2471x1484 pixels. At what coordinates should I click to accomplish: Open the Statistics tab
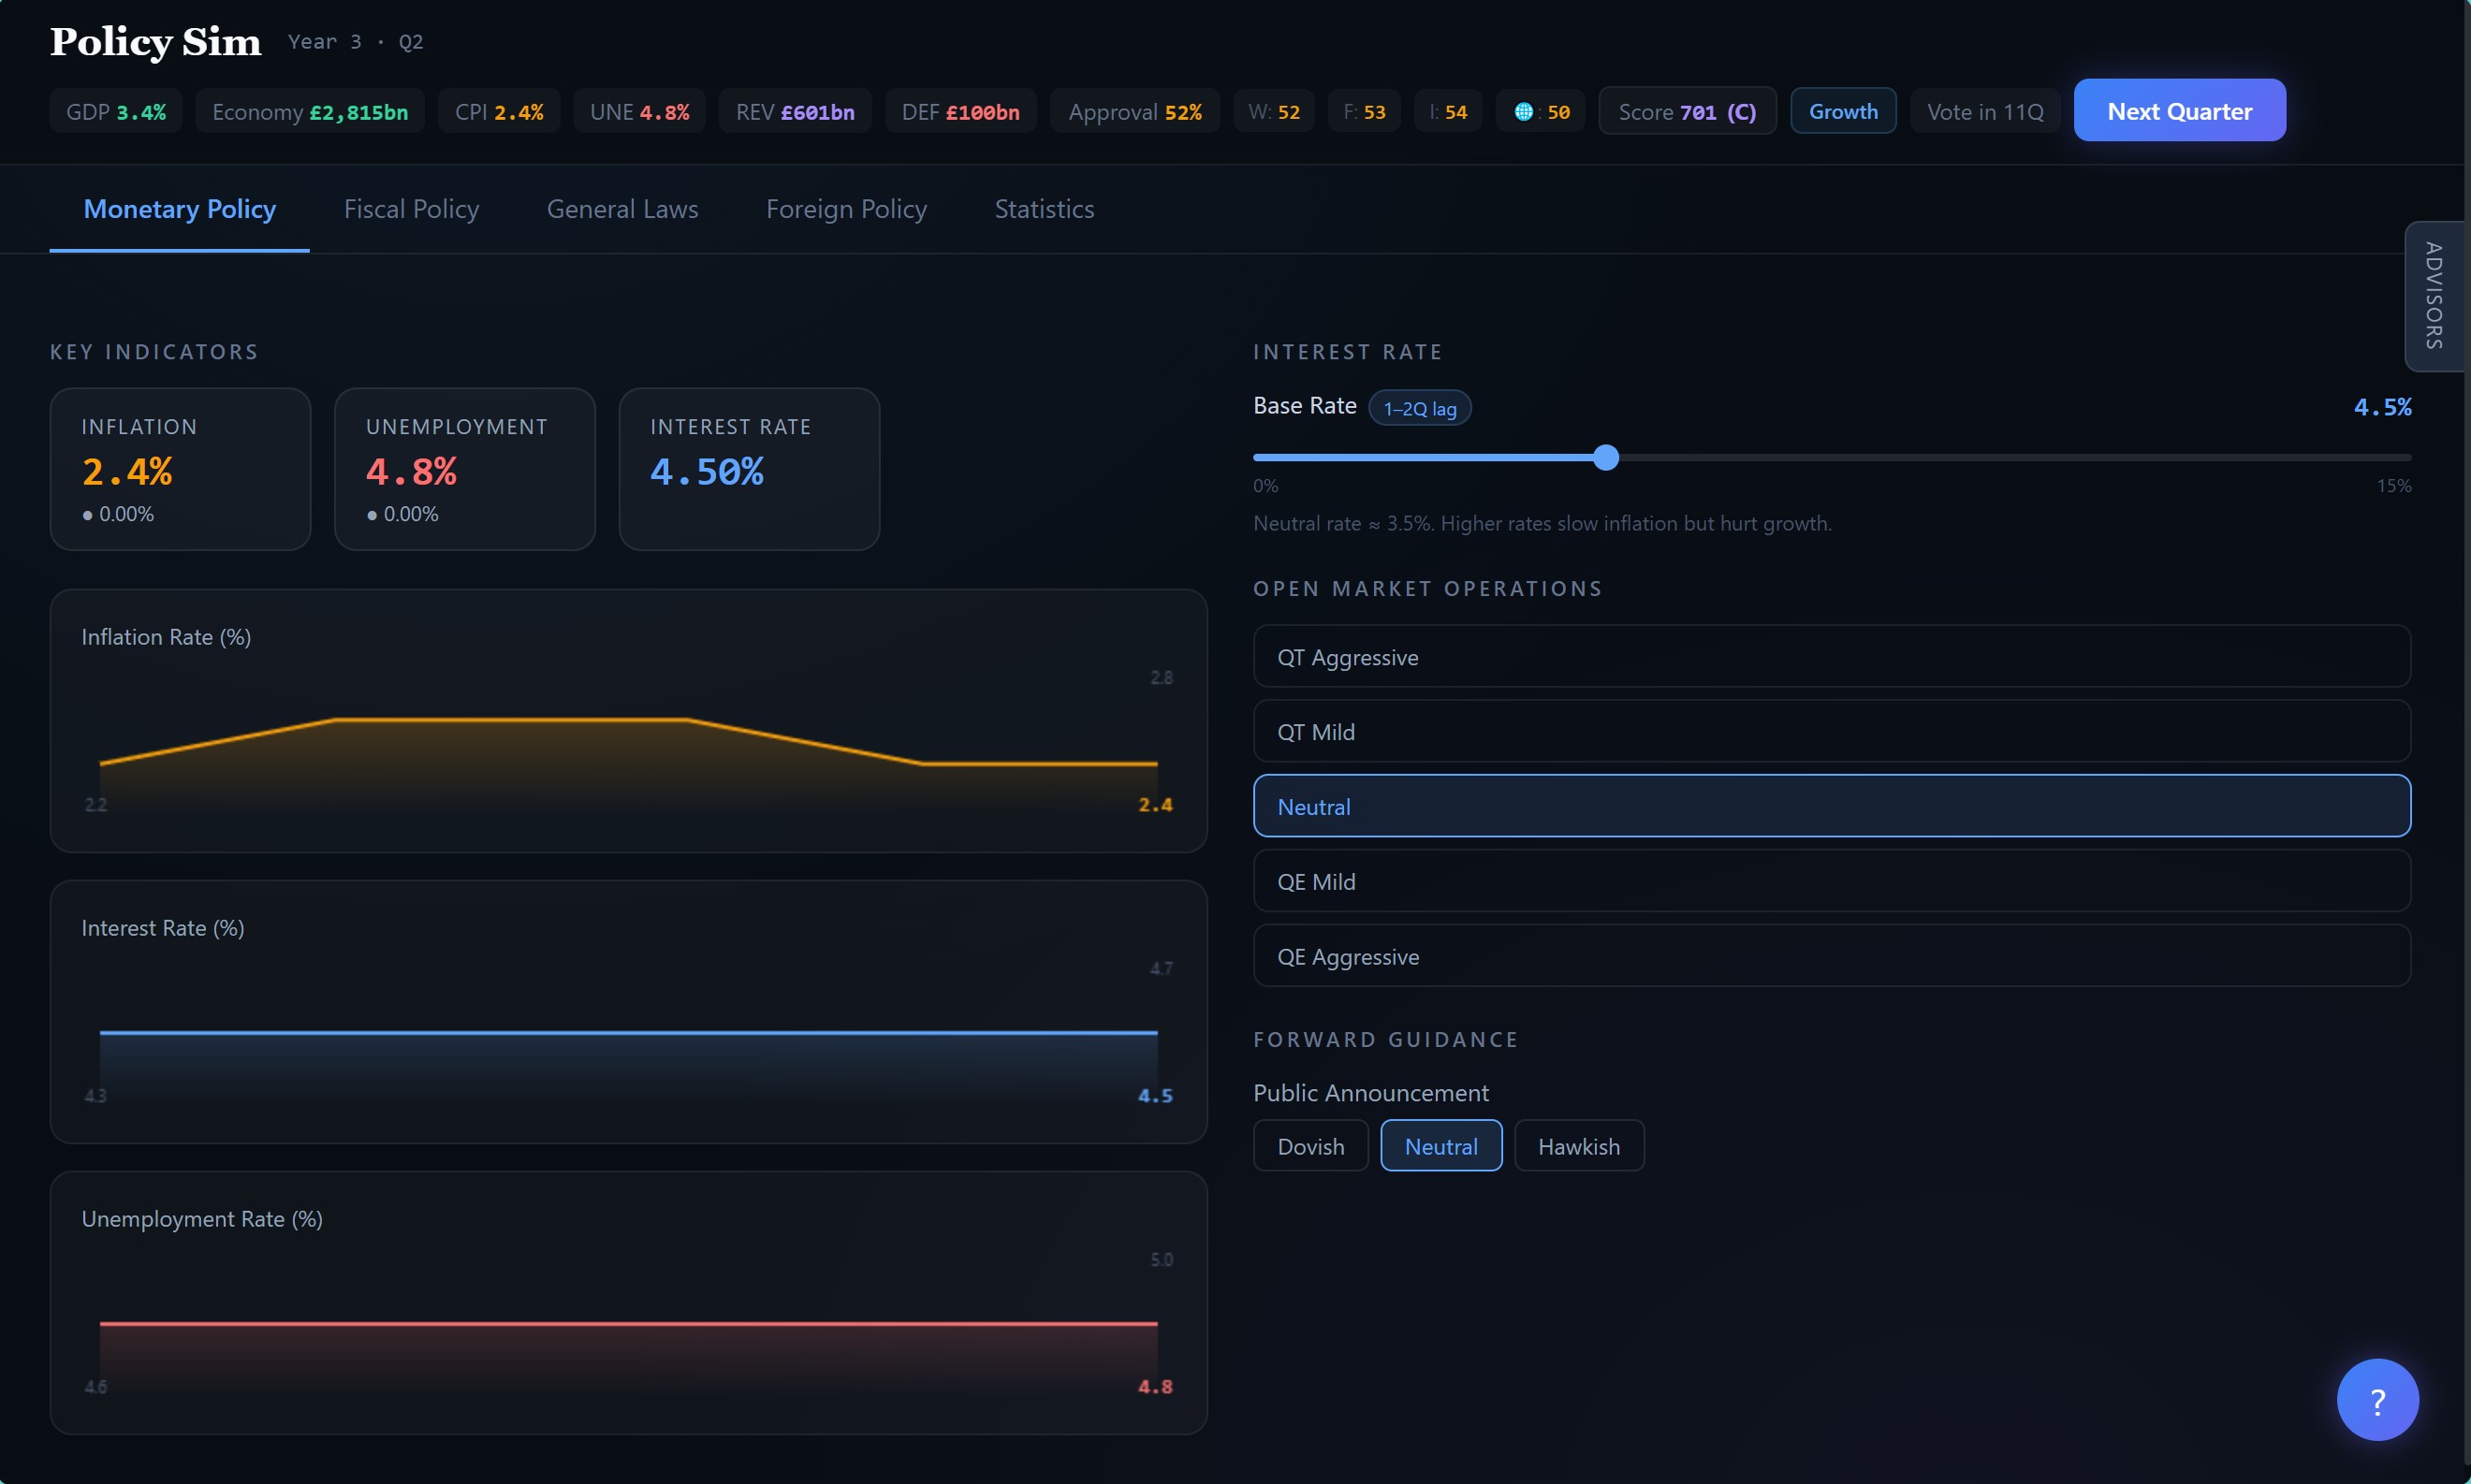(1044, 209)
